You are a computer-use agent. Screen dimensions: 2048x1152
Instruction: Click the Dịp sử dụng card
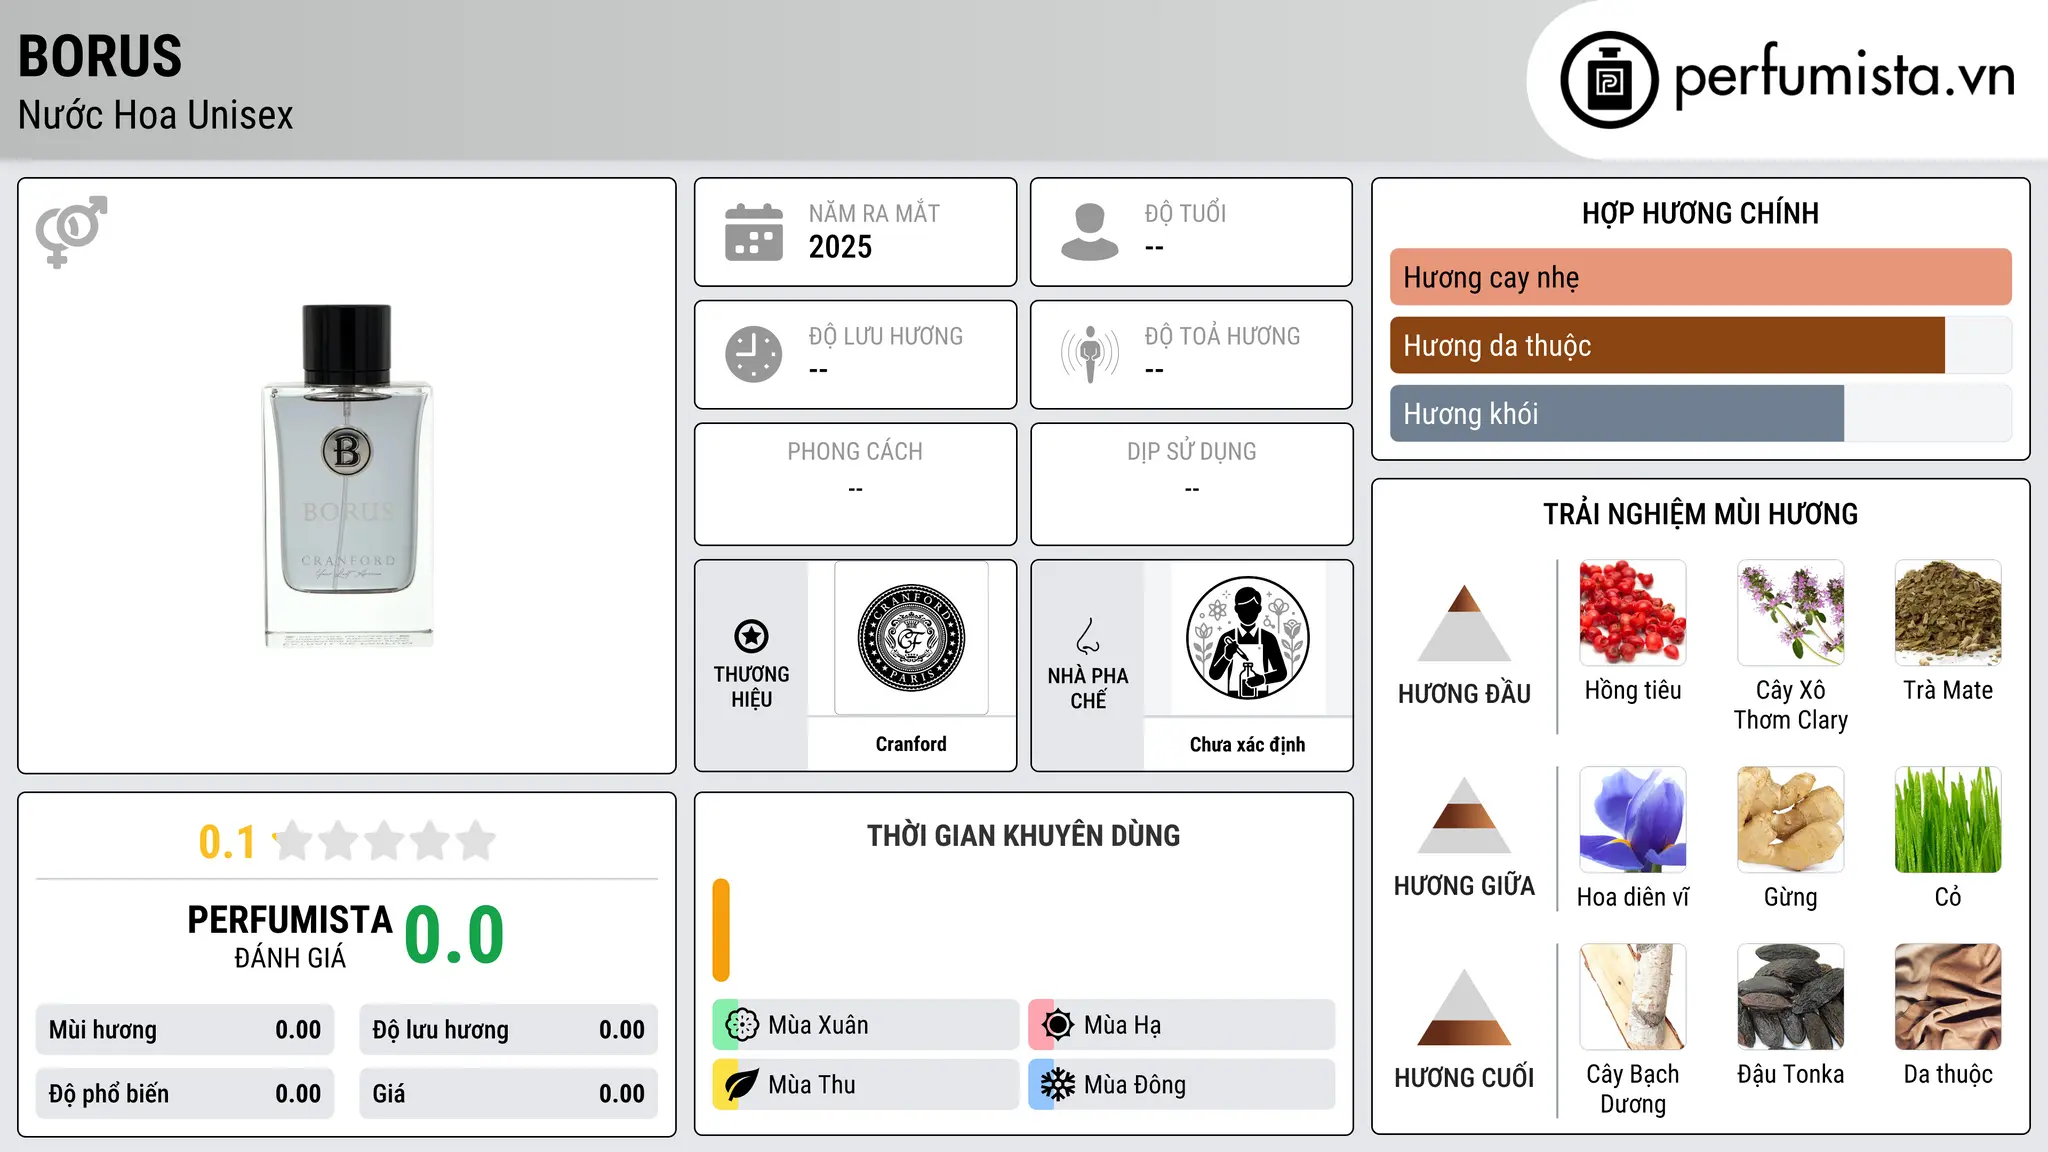(1192, 484)
